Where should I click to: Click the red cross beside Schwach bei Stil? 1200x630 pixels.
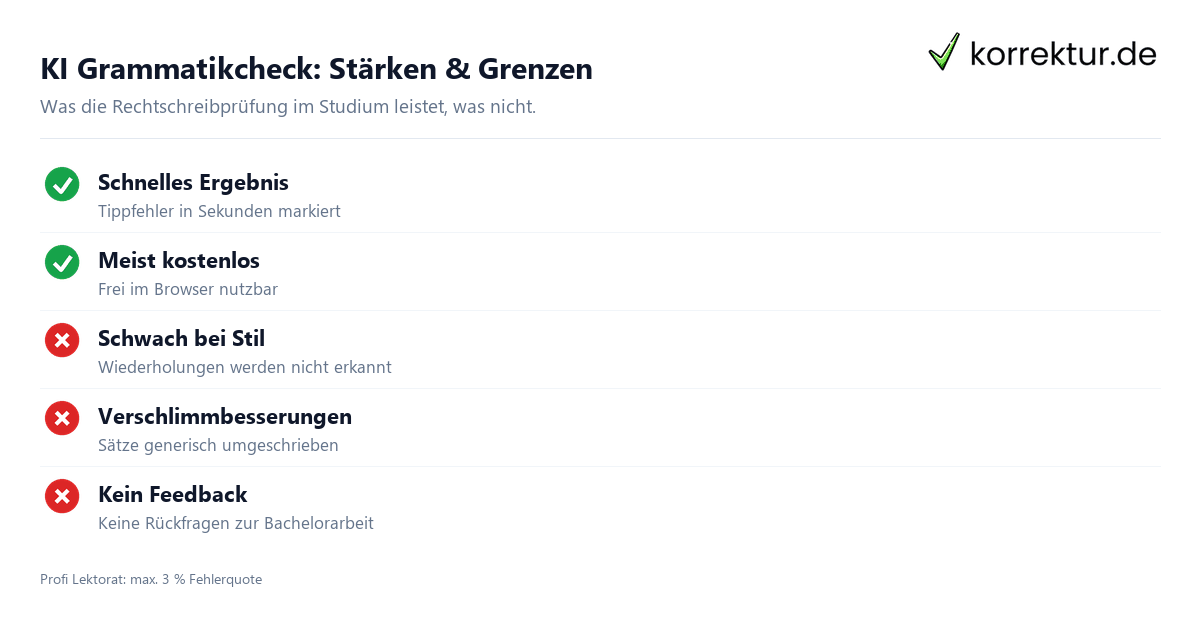(62, 340)
